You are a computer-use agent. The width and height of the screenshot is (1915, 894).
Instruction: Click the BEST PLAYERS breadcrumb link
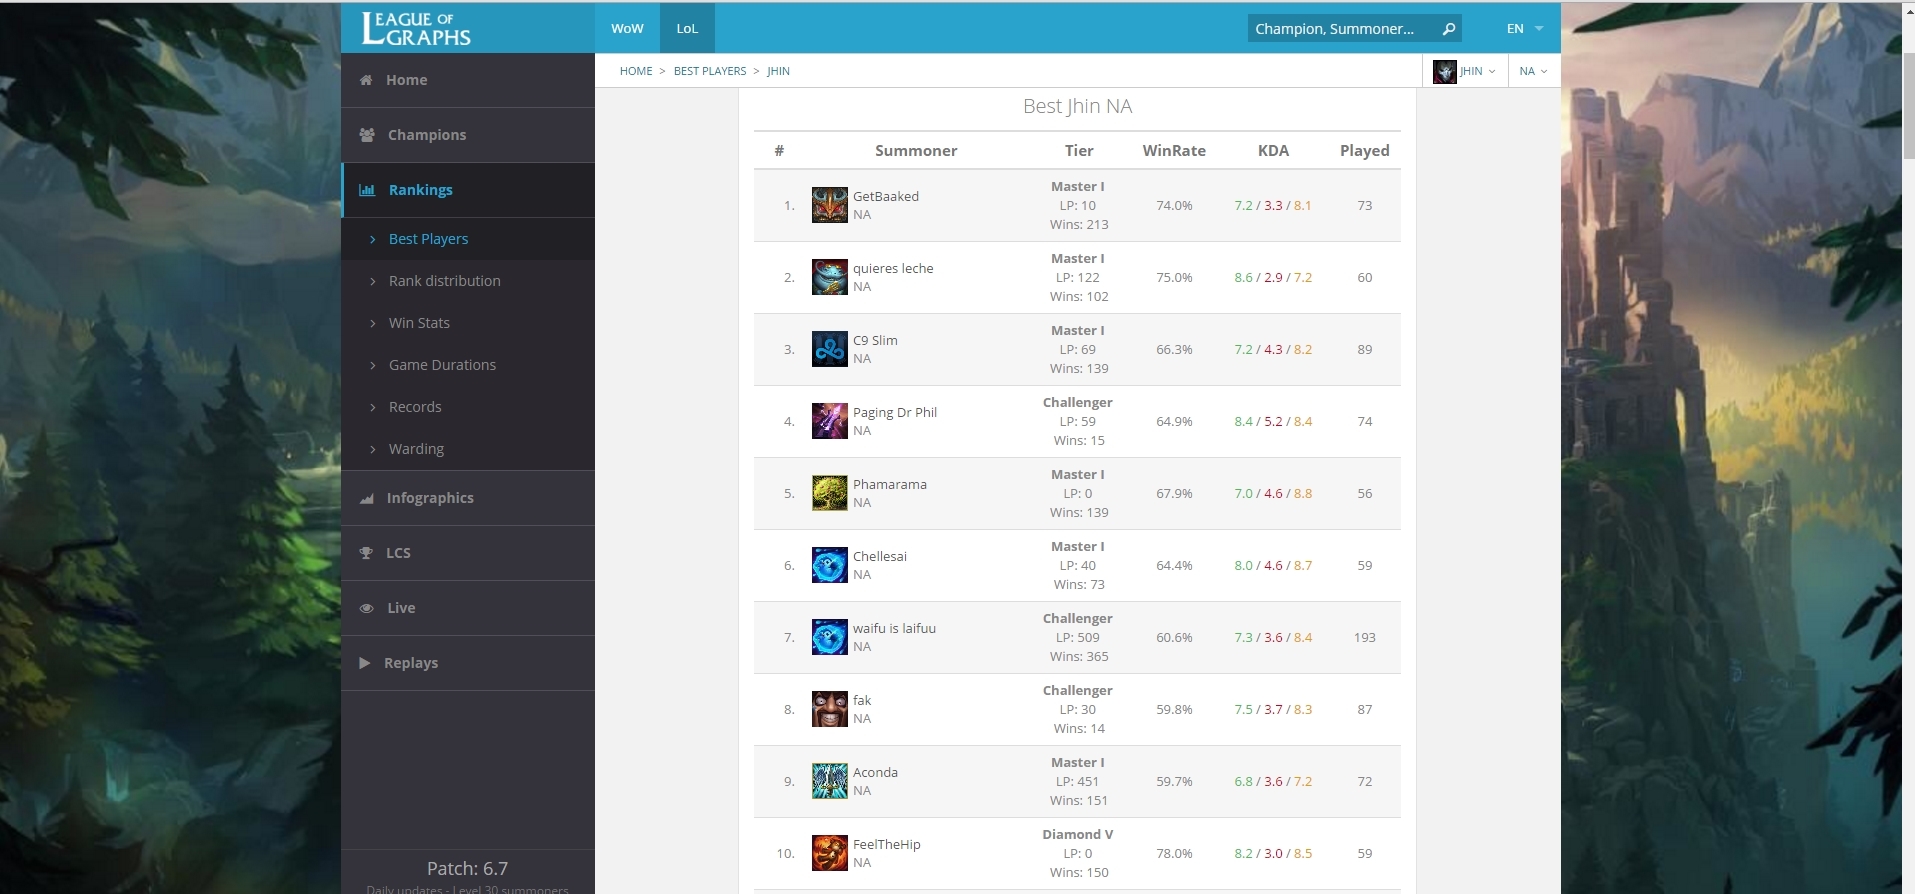(710, 71)
